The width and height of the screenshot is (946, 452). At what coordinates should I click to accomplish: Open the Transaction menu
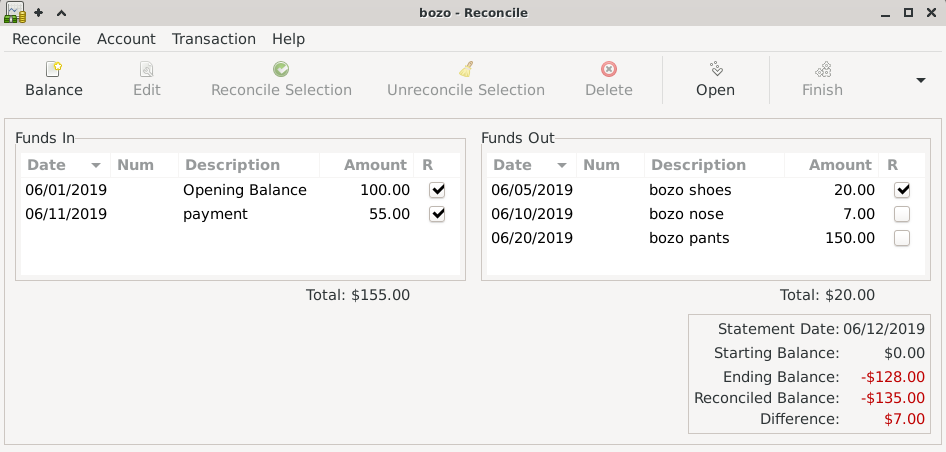(x=213, y=39)
